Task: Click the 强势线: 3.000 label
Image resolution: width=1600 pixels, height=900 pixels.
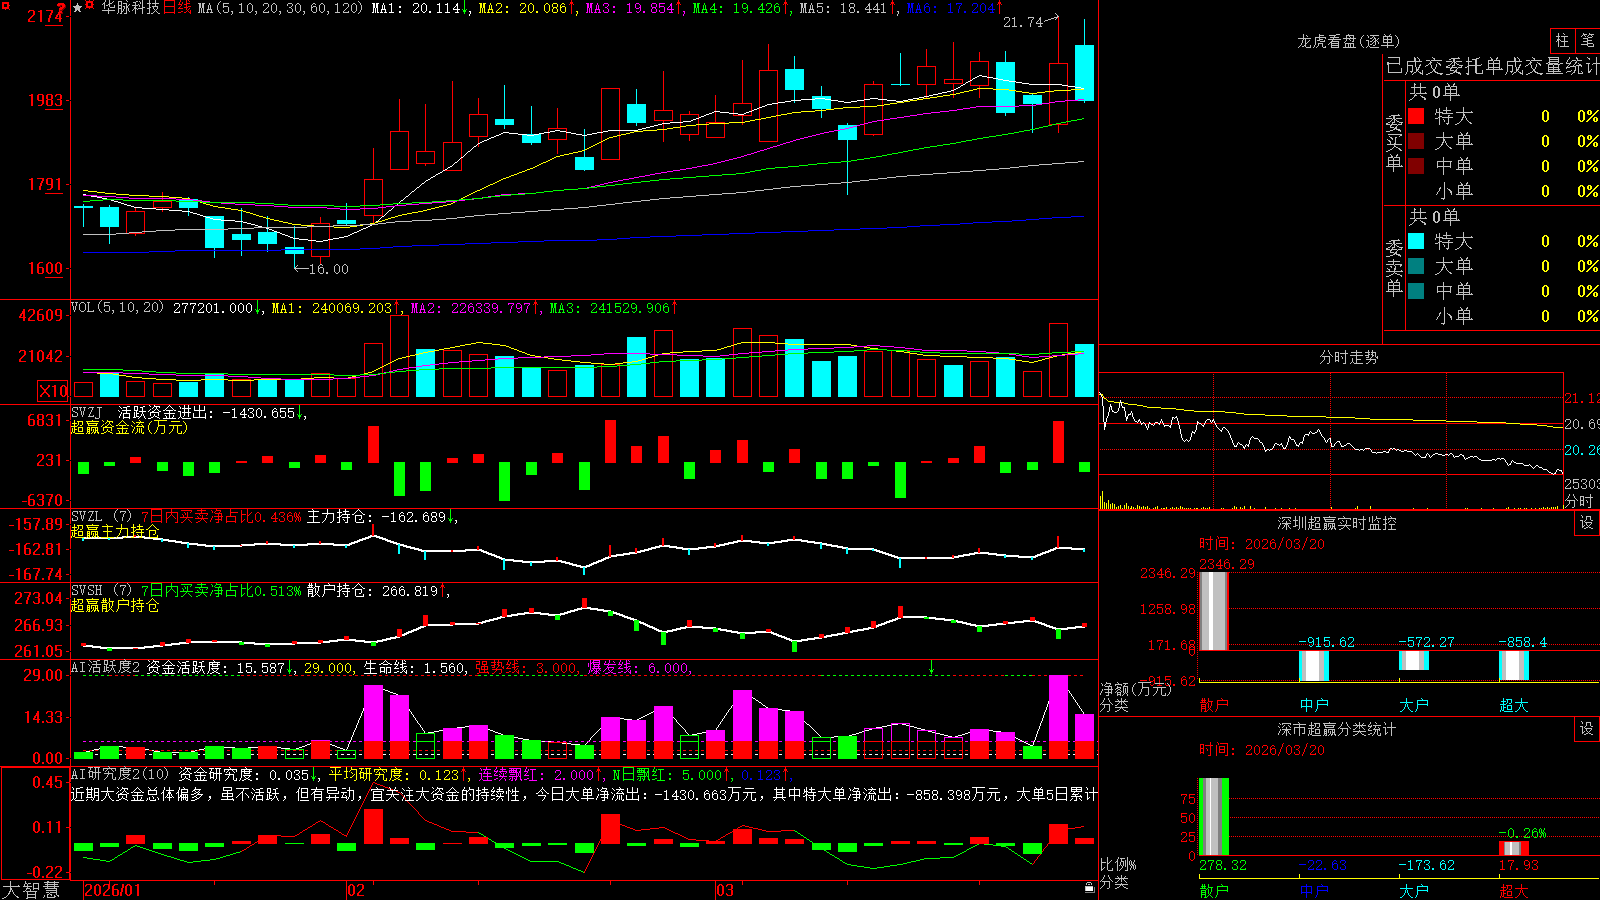Action: click(x=526, y=667)
